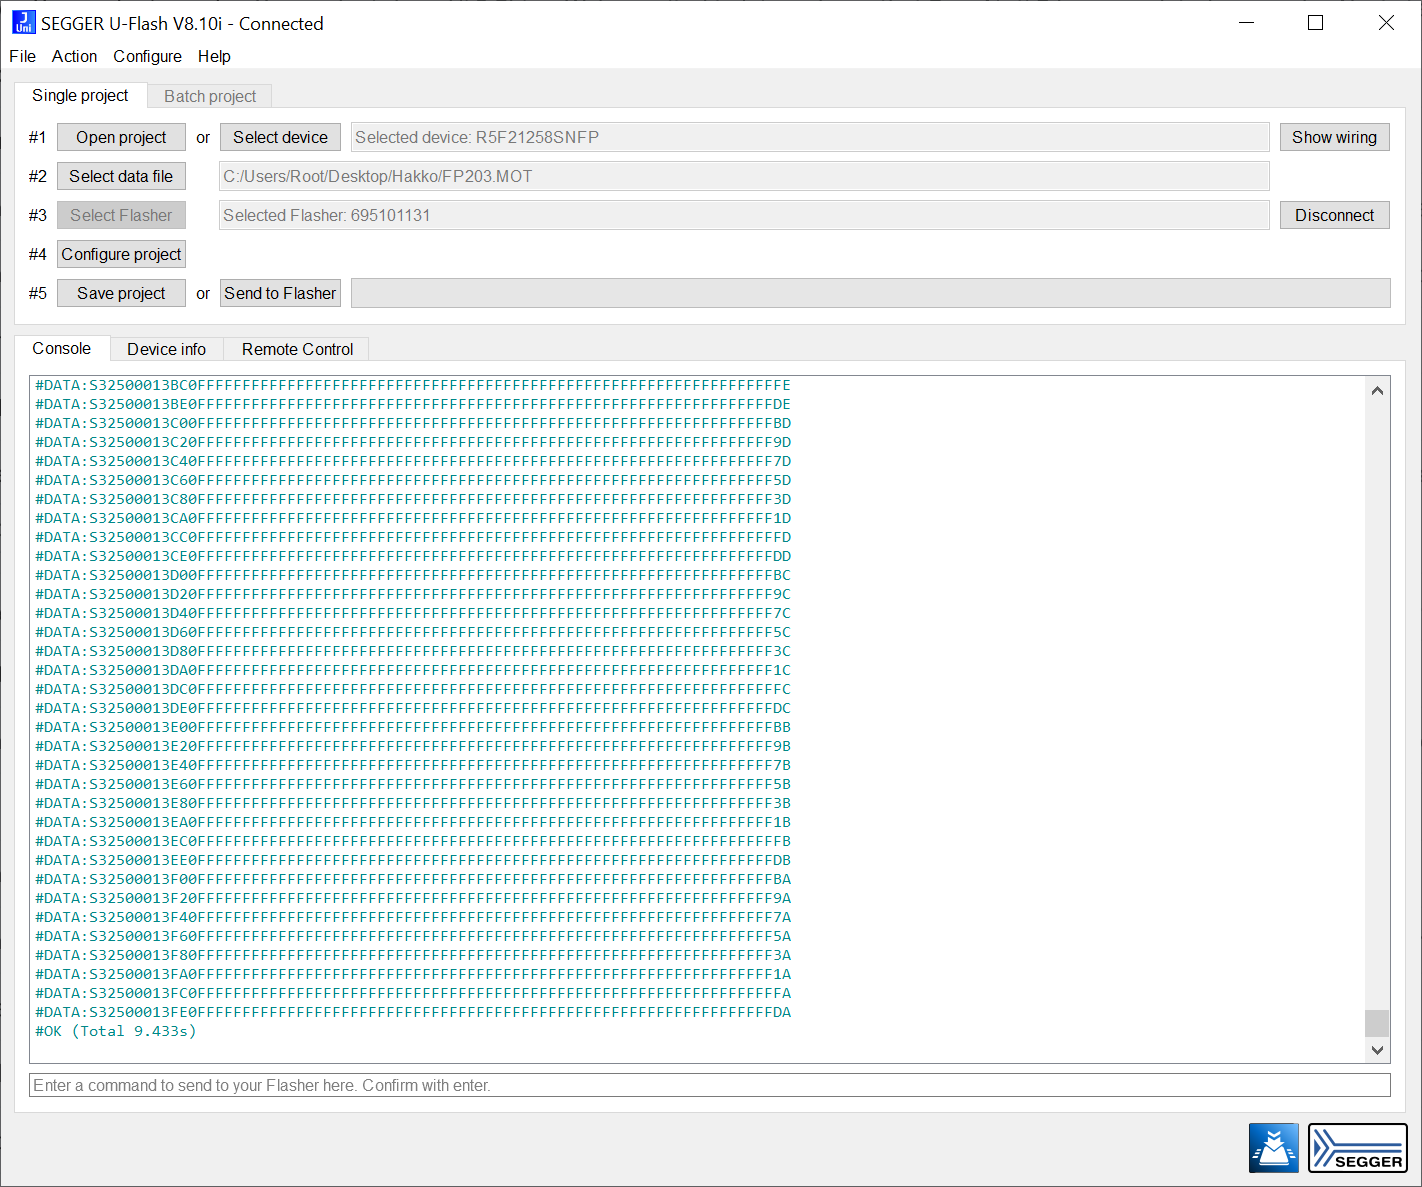
Task: Click console line S32500013FE0
Action: [x=413, y=1012]
